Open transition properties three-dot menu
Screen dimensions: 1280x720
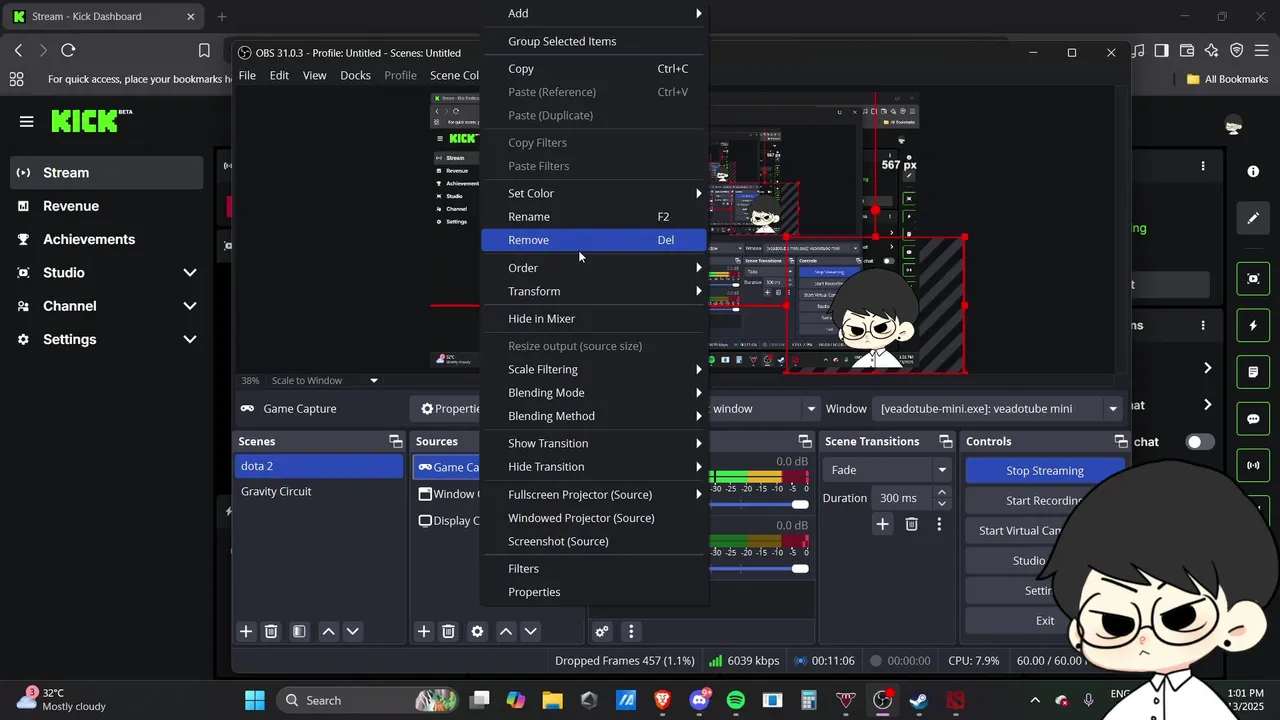[939, 524]
